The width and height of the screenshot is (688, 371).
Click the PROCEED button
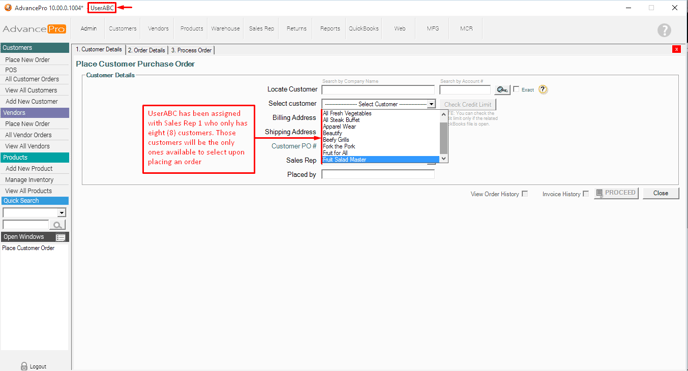pos(616,193)
